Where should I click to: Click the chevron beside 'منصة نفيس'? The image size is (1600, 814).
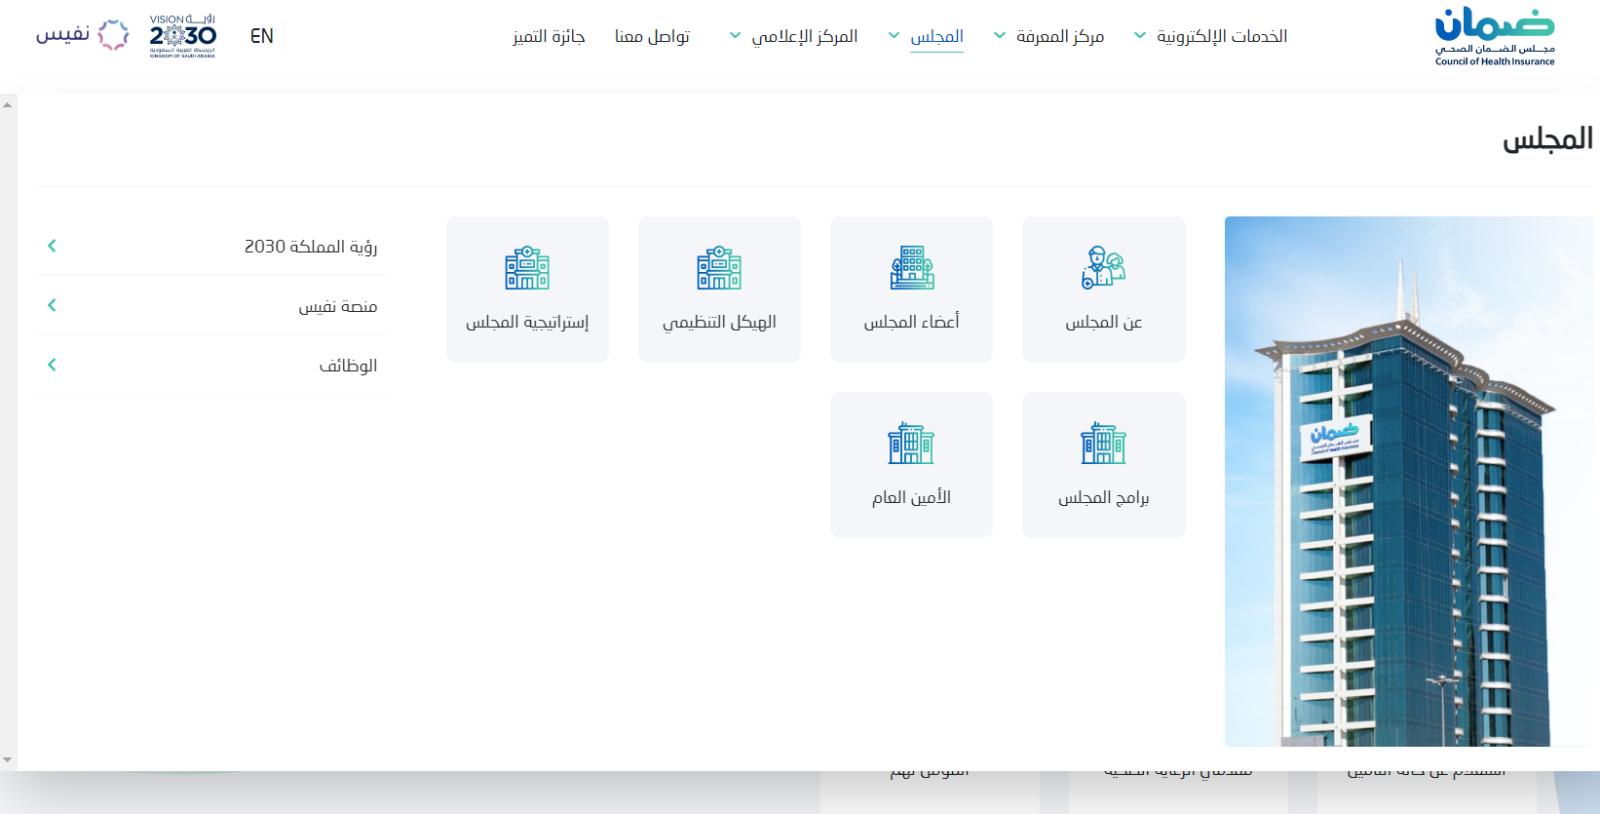pos(52,305)
